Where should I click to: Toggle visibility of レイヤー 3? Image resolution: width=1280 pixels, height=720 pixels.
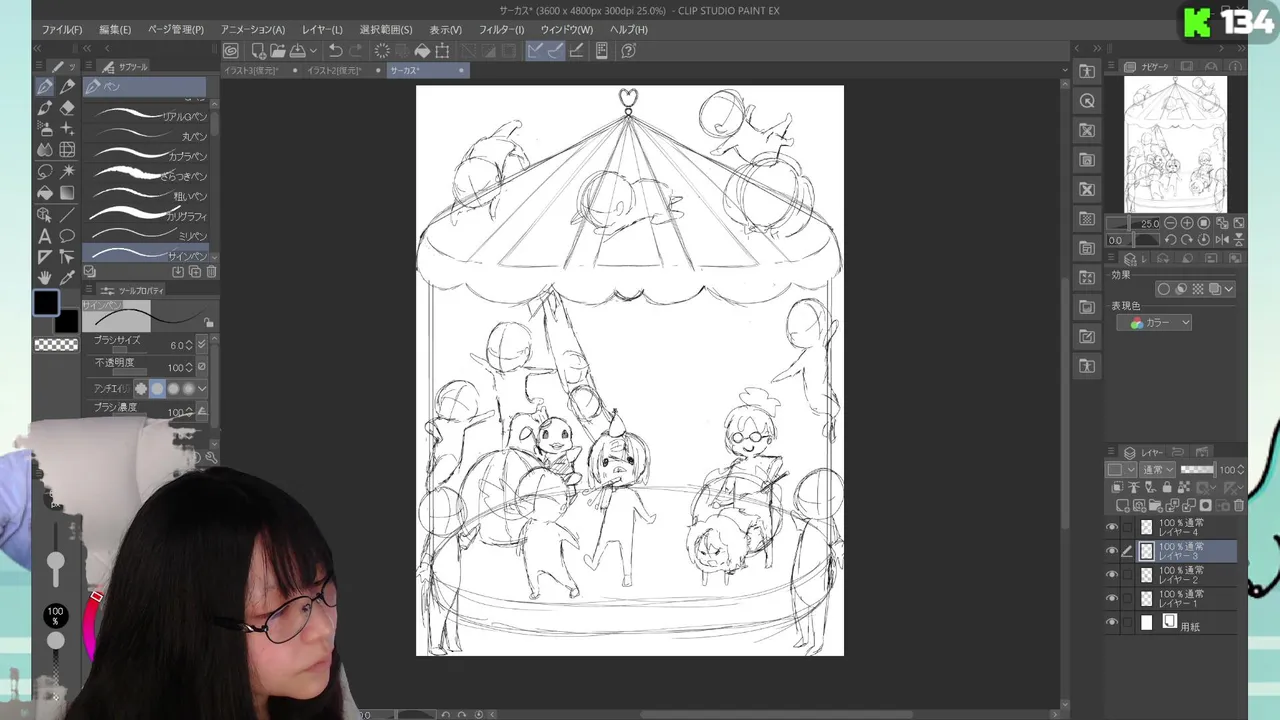click(1112, 551)
